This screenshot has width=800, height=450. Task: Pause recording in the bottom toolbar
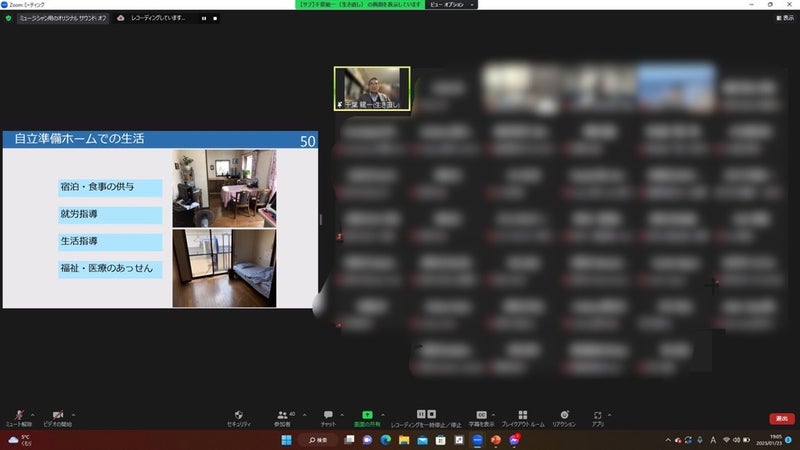421,414
